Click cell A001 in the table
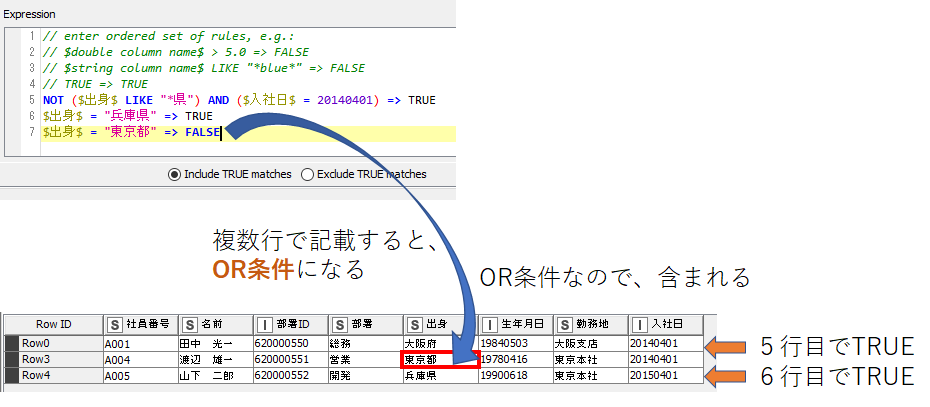 pyautogui.click(x=141, y=343)
